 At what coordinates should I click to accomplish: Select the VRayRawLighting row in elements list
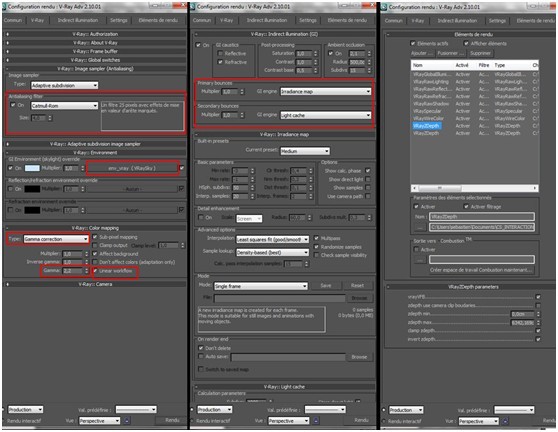475,82
